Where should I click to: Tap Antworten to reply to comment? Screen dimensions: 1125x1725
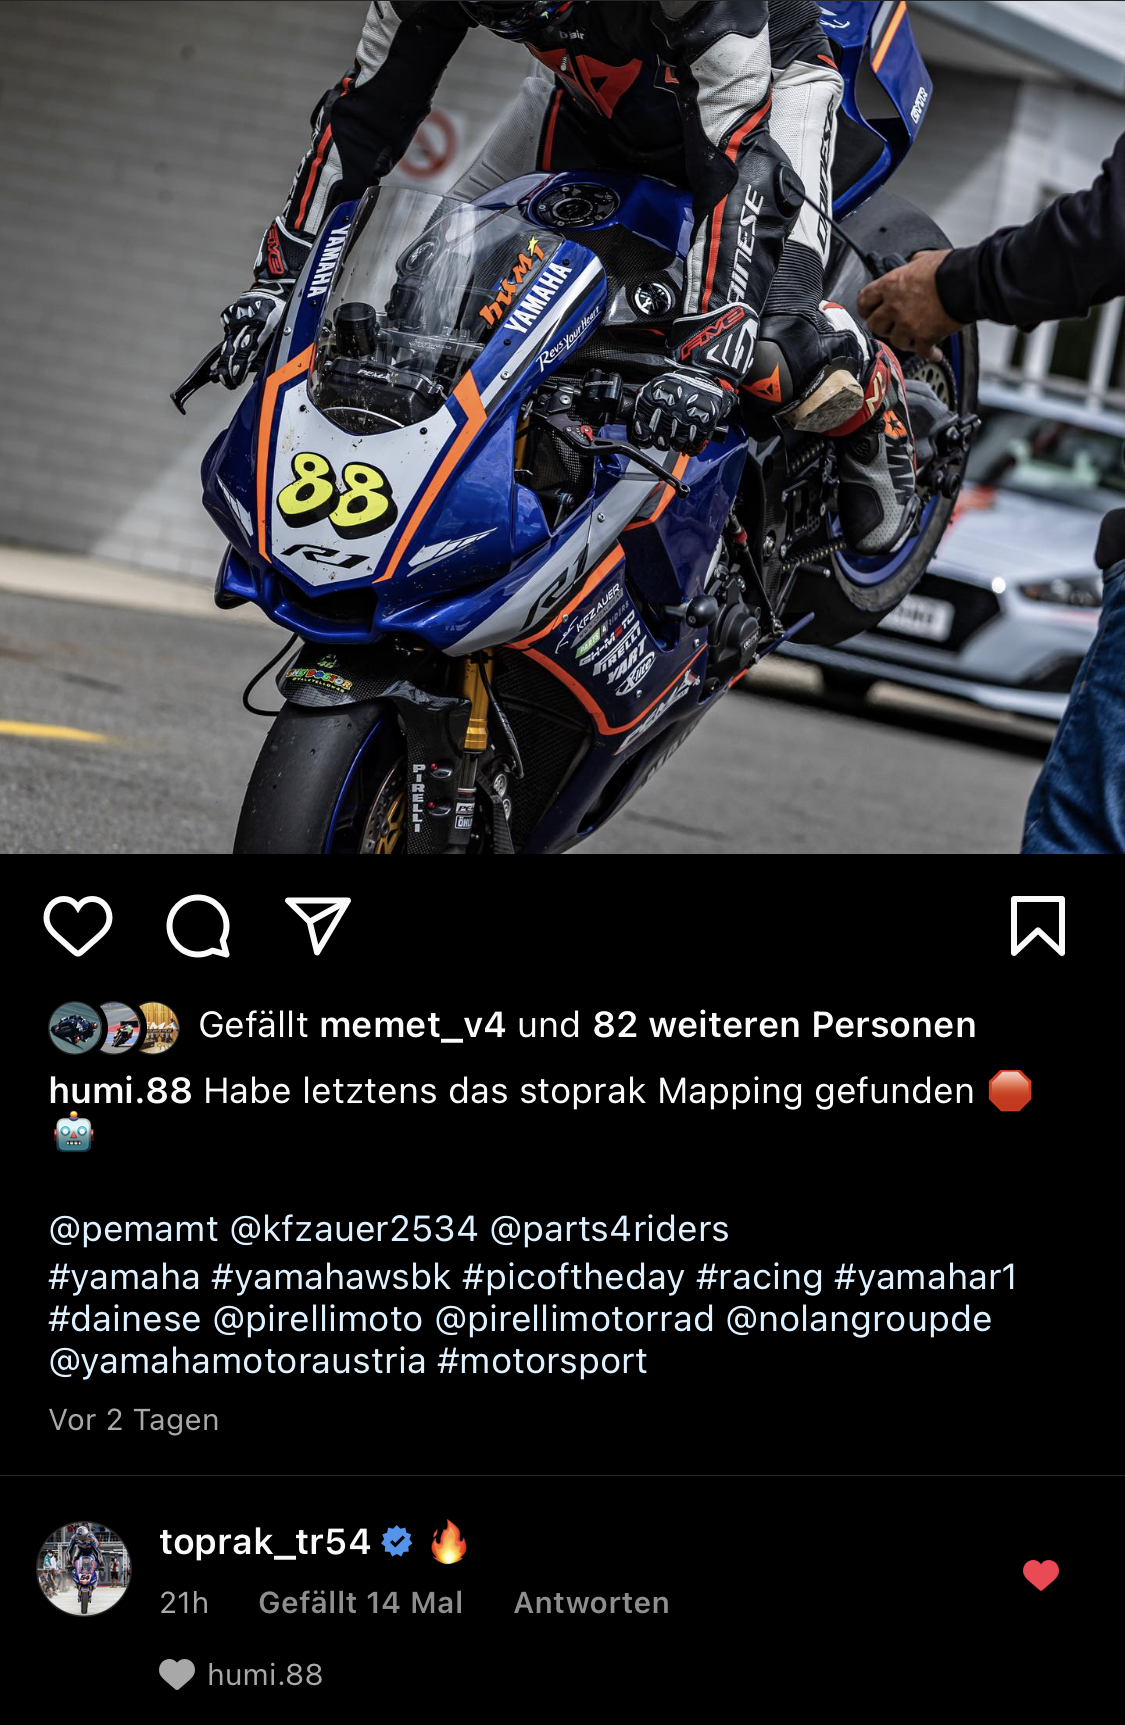591,1603
